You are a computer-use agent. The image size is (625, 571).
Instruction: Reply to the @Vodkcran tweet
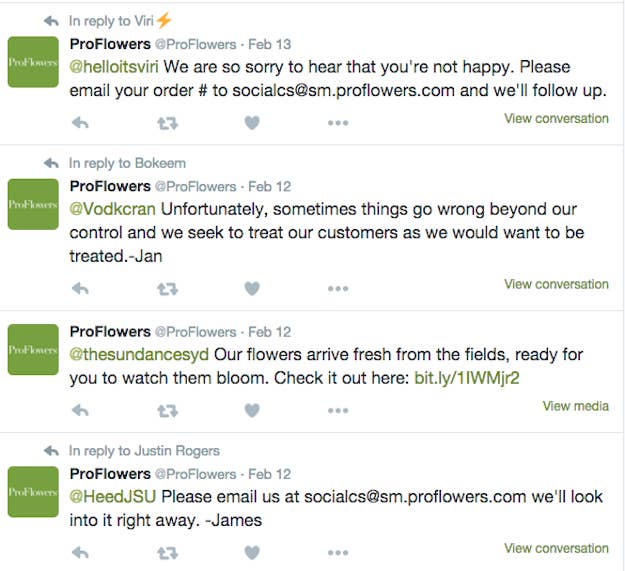(x=80, y=288)
